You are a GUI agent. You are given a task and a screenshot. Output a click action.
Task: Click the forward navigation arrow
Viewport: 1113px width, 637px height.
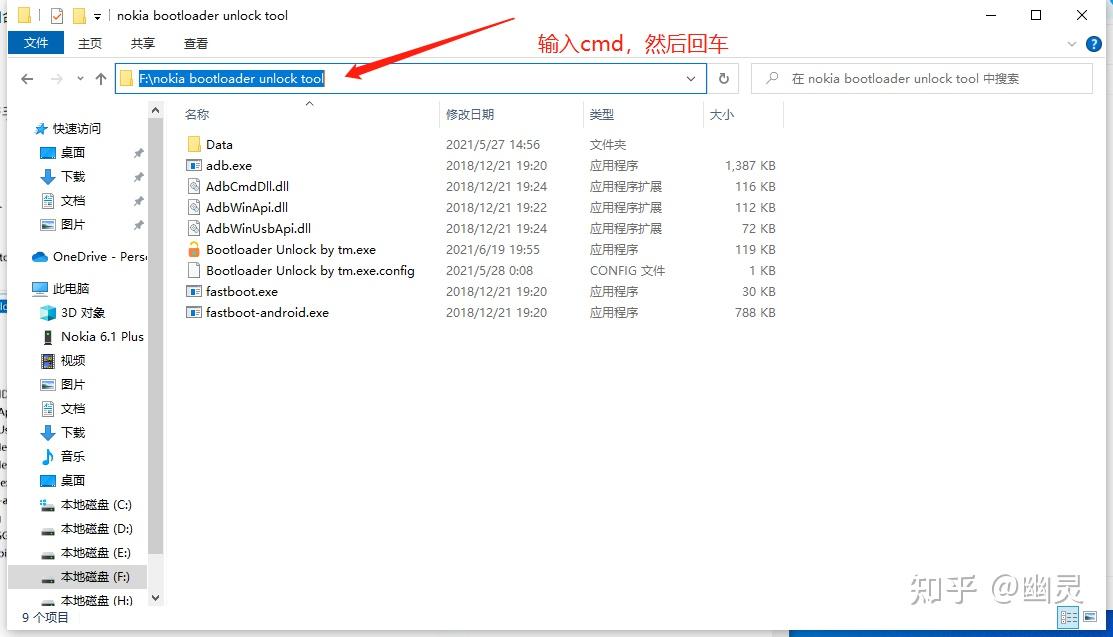point(57,79)
